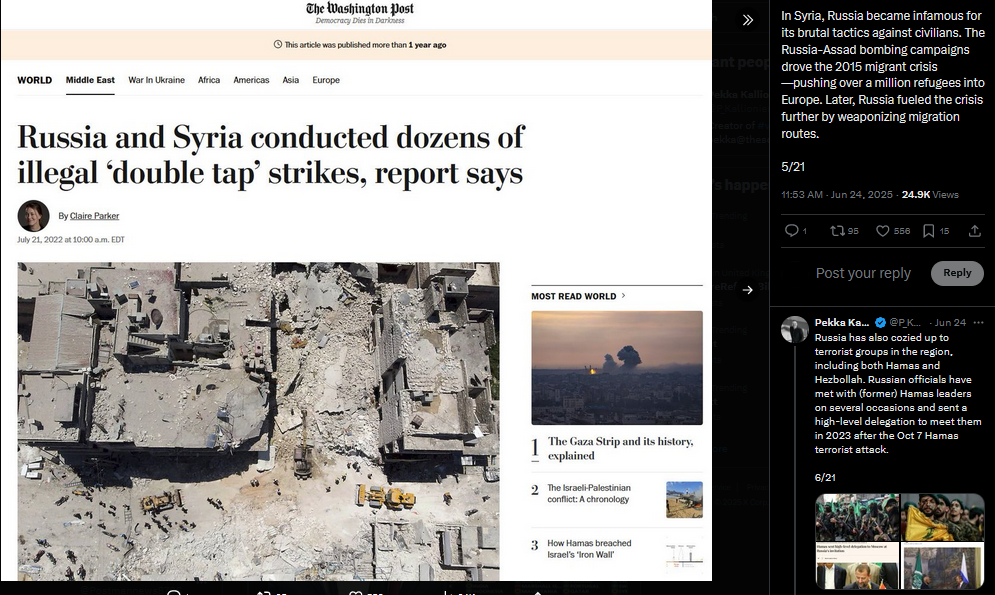Click the verified badge next to Pekka Ka...

tap(880, 322)
